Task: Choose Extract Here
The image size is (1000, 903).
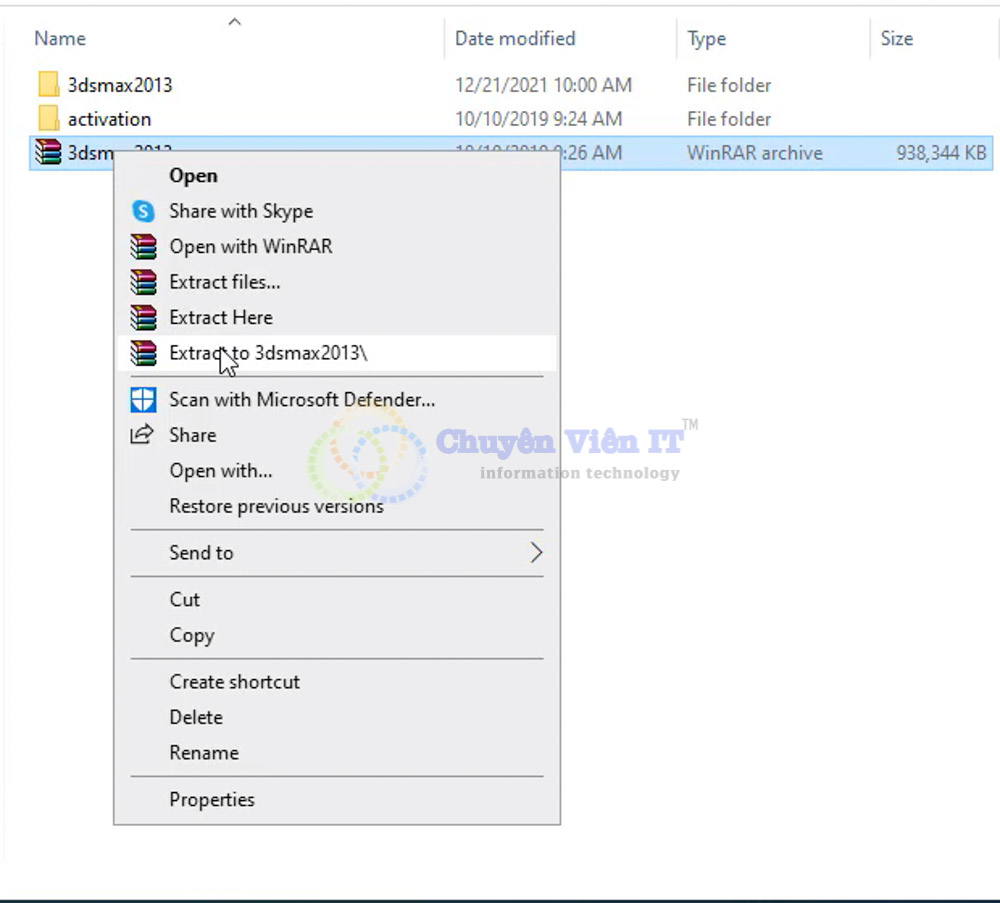Action: (337, 318)
